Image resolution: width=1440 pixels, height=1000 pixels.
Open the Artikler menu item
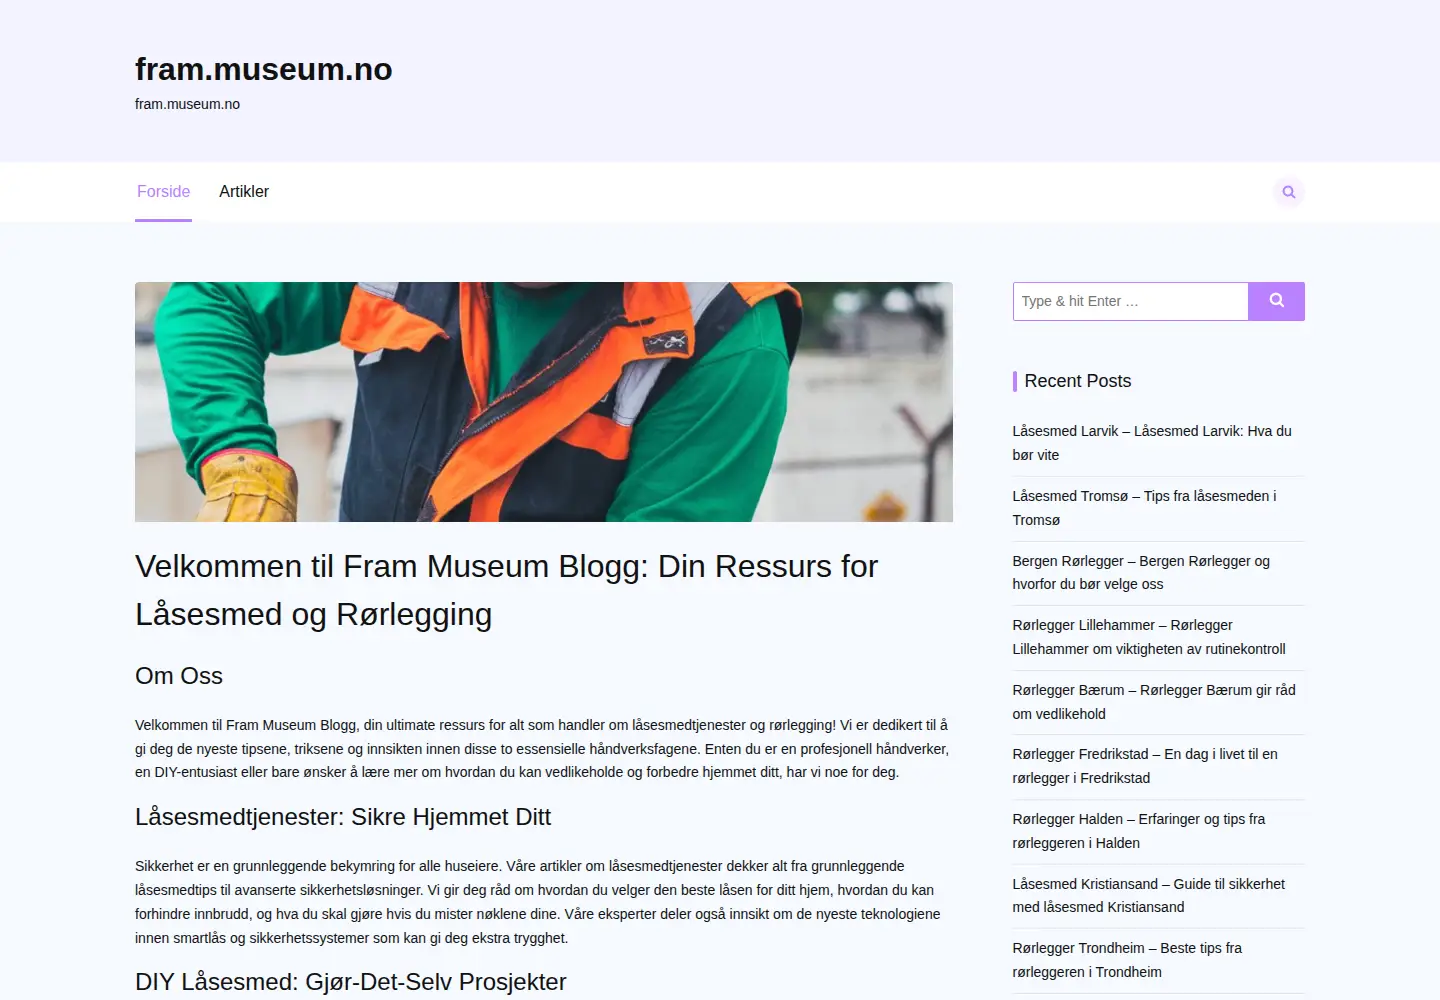pos(244,192)
